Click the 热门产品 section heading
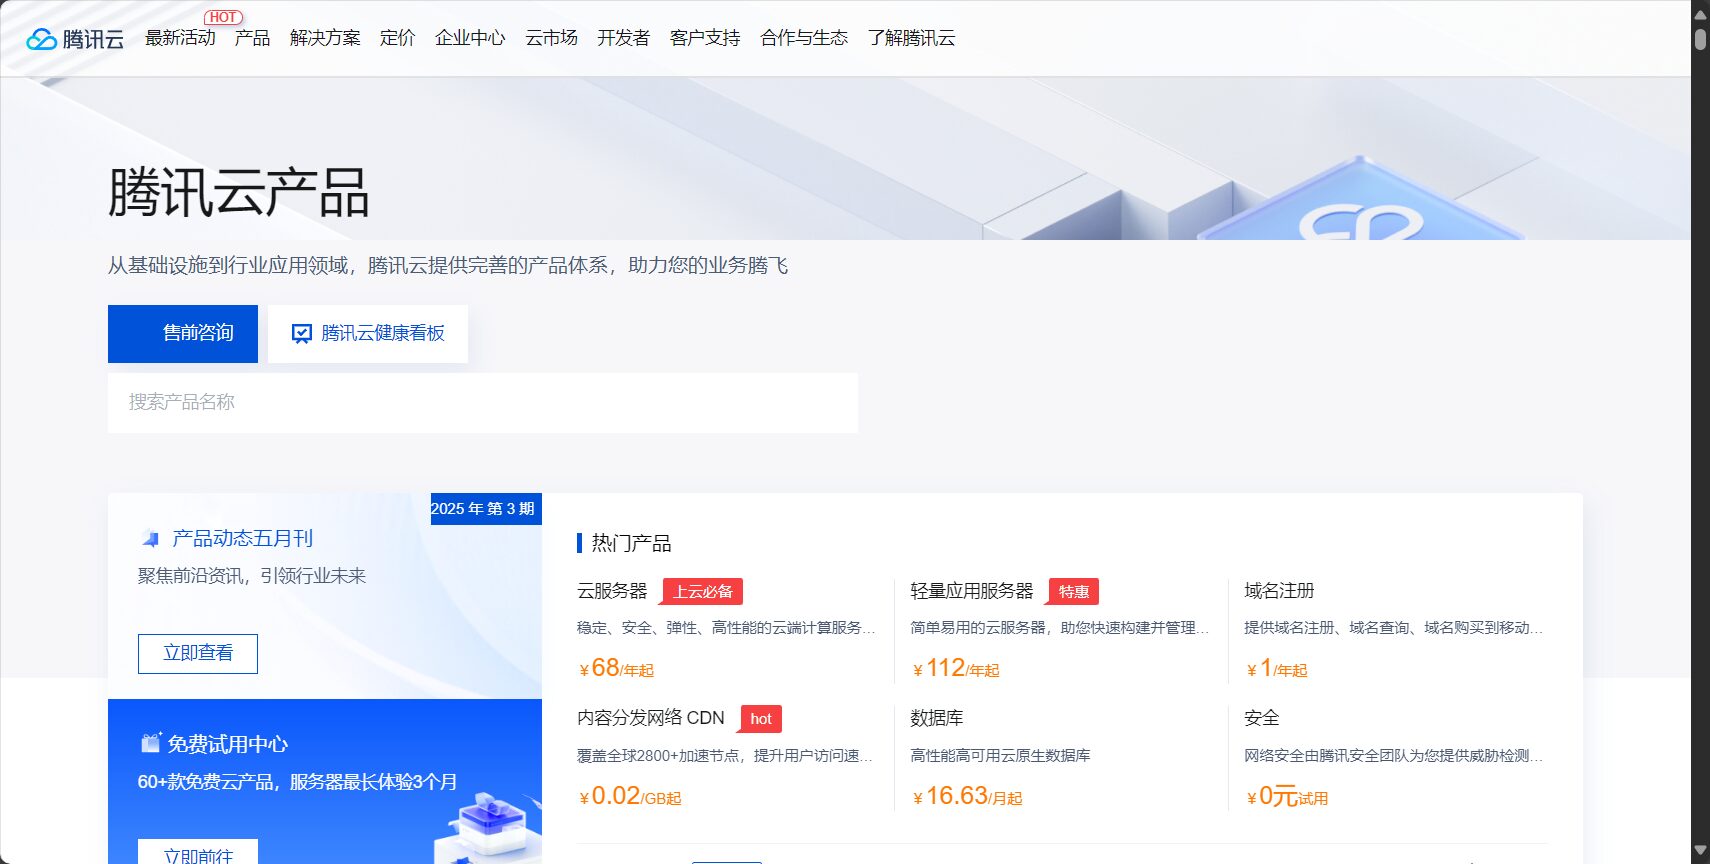Image resolution: width=1710 pixels, height=864 pixels. 631,543
